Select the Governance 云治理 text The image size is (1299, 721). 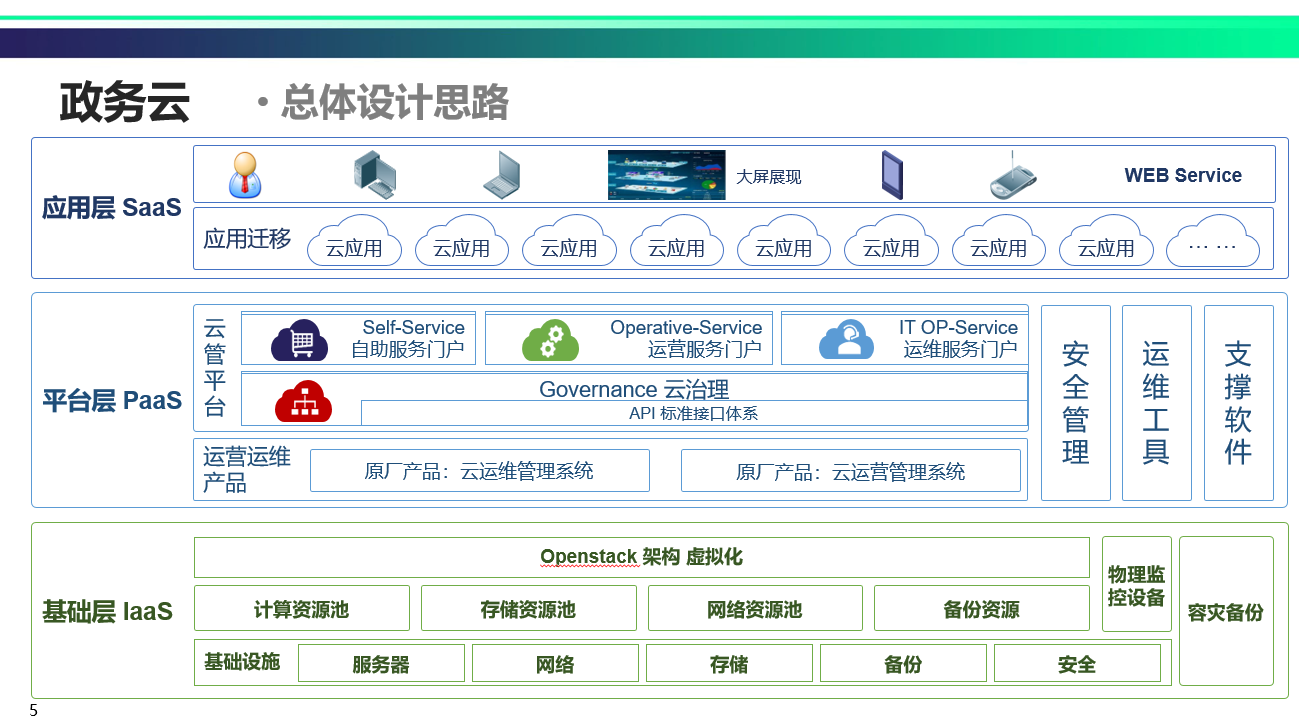[x=634, y=389]
